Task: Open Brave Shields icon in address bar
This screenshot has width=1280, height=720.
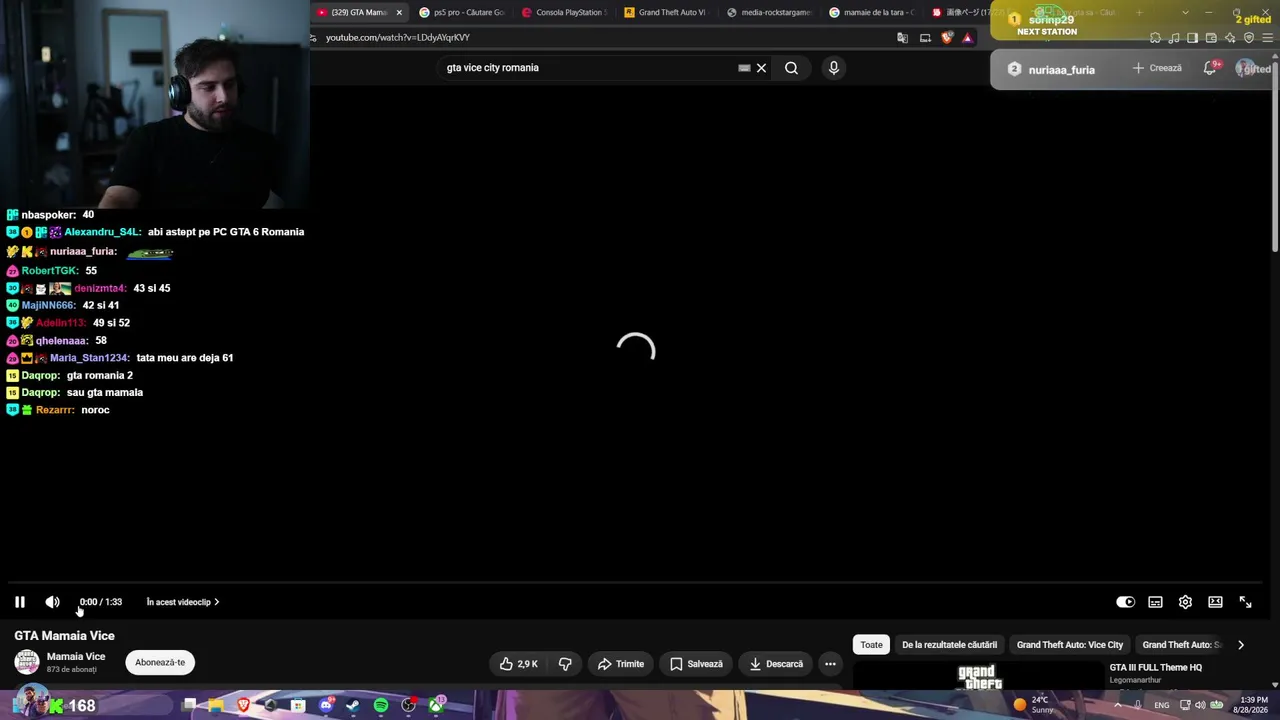Action: (947, 38)
